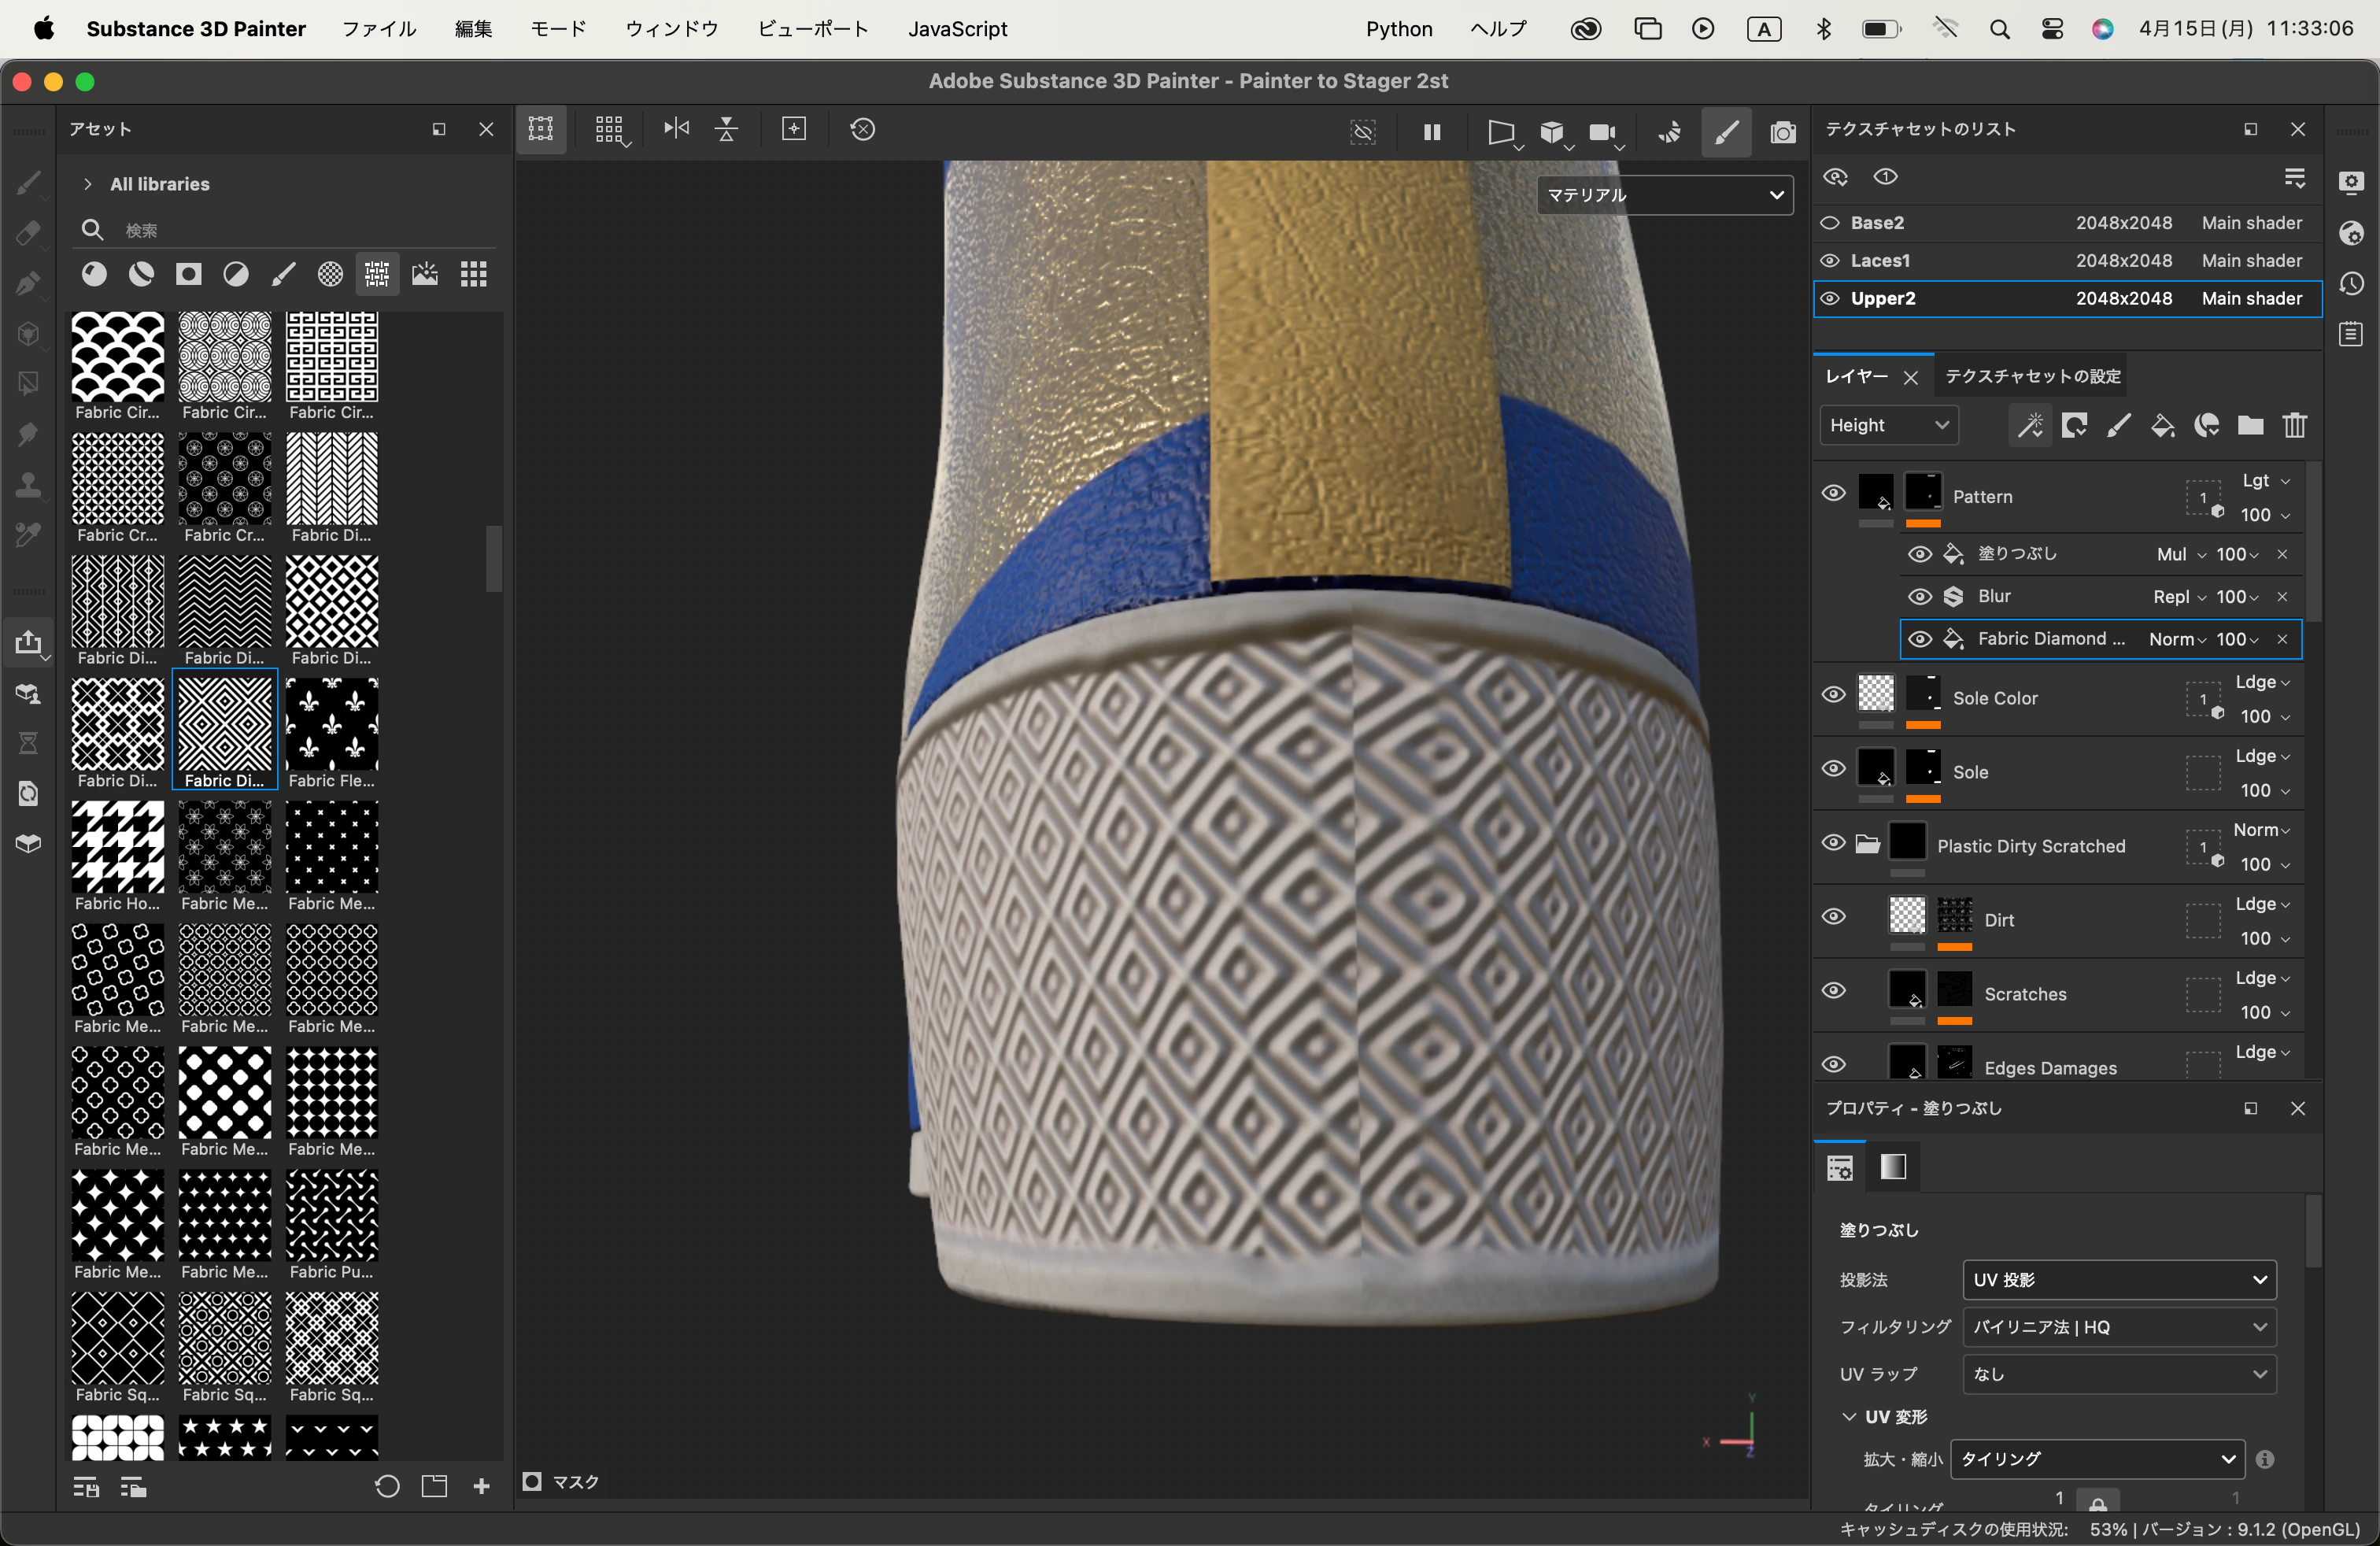Select the Fabric Houndstooth pattern thumbnail

[118, 846]
